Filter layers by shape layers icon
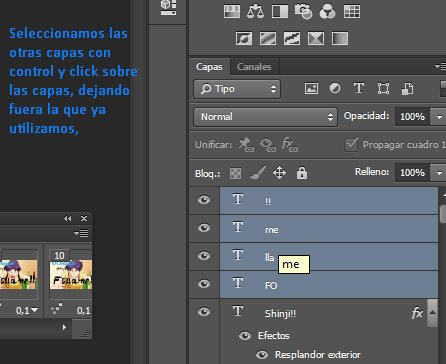Image resolution: width=446 pixels, height=364 pixels. [x=383, y=89]
